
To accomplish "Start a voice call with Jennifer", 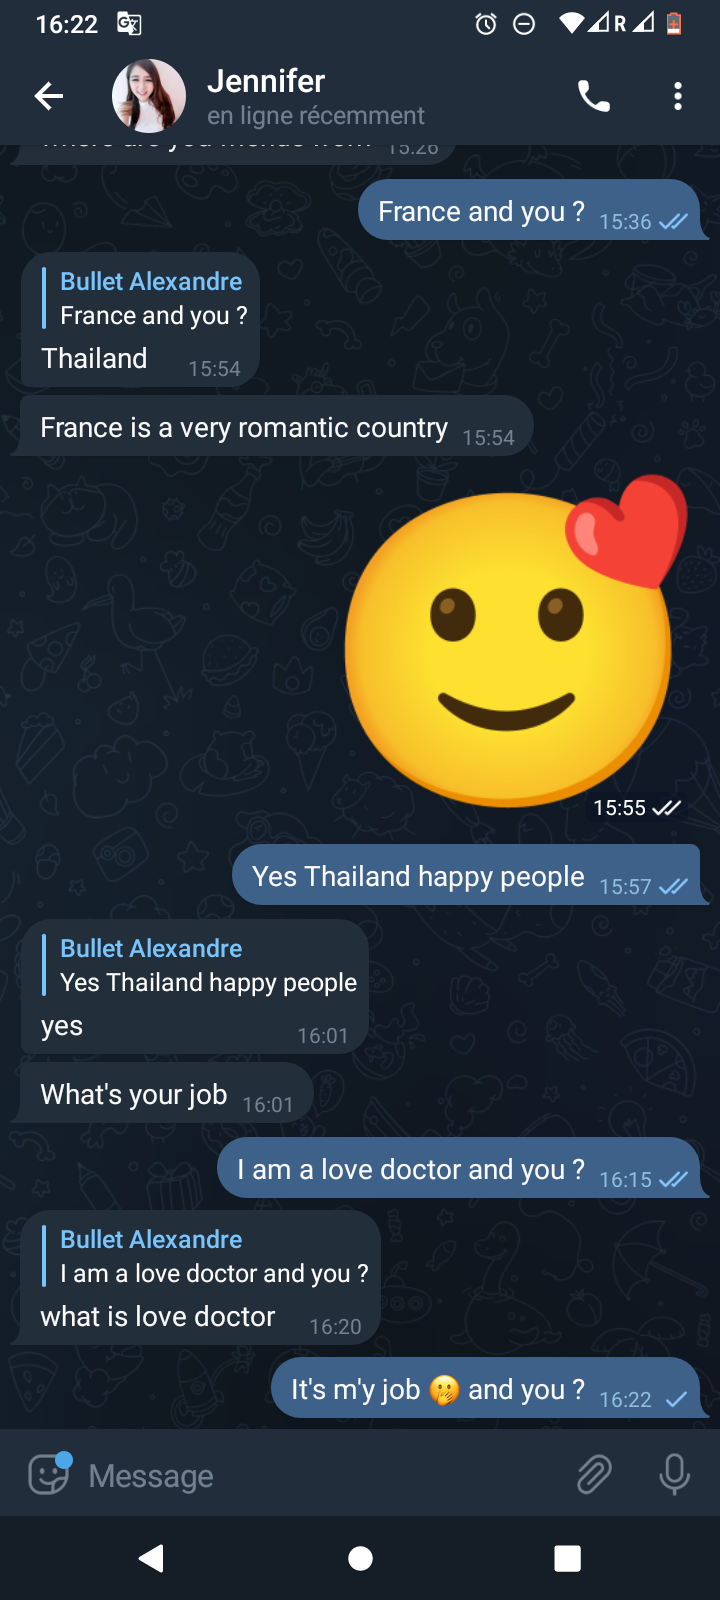I will (594, 96).
